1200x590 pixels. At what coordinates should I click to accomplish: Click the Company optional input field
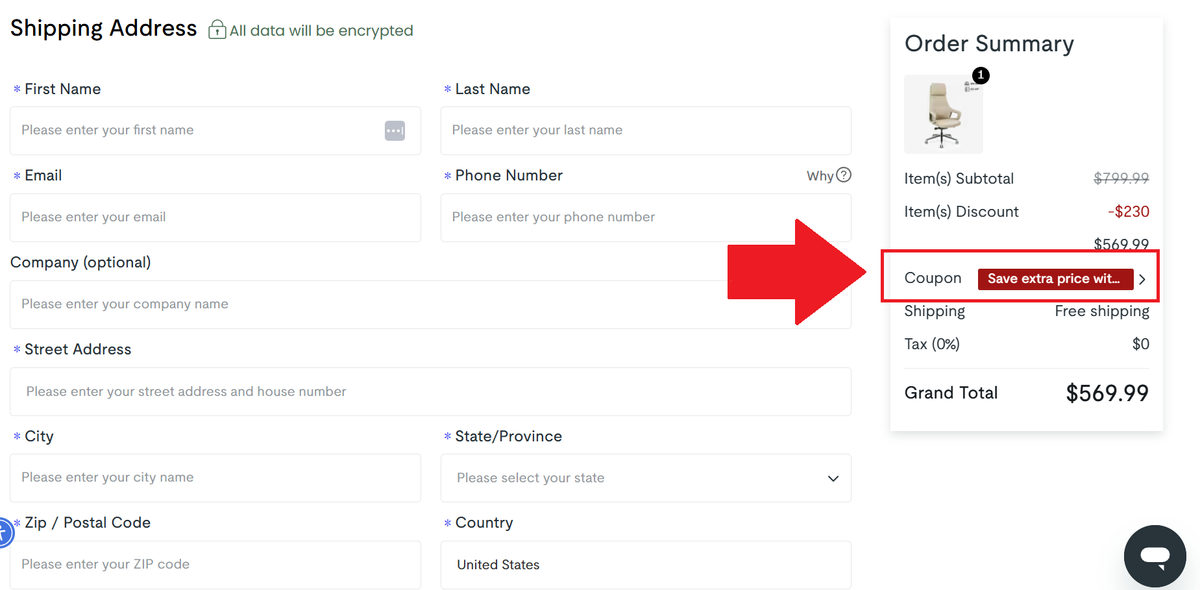coord(430,304)
